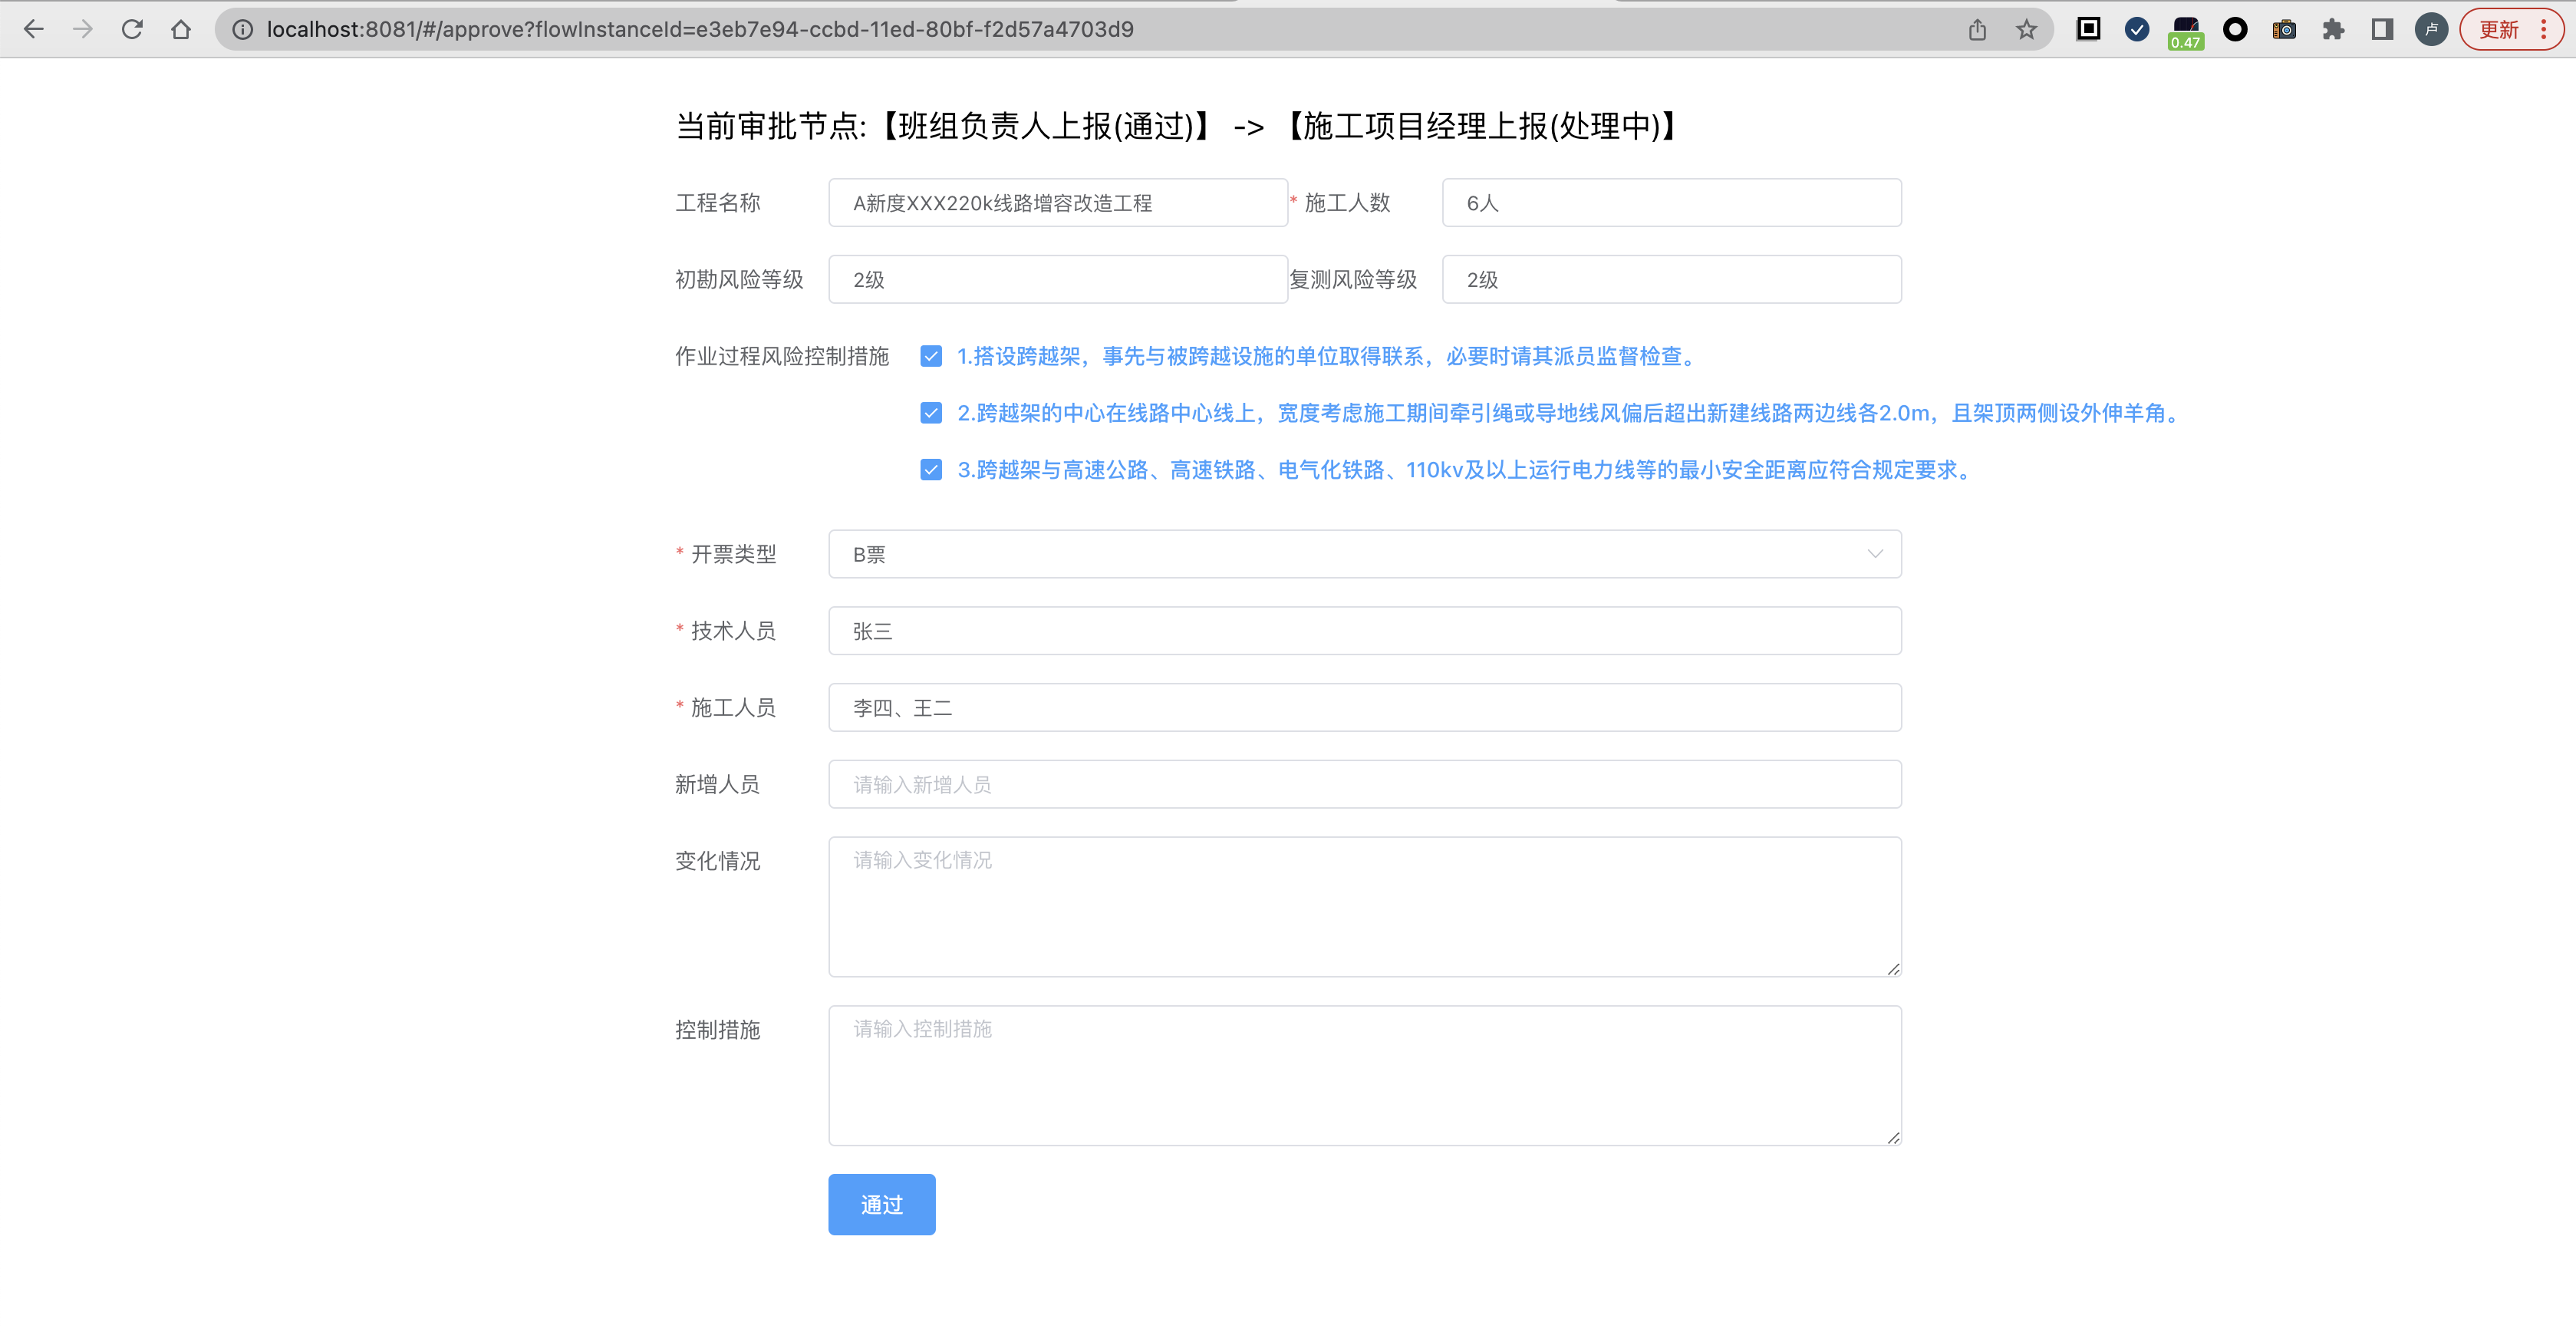2576x1332 pixels.
Task: Focus the 复测风险等级 field
Action: (x=1672, y=280)
